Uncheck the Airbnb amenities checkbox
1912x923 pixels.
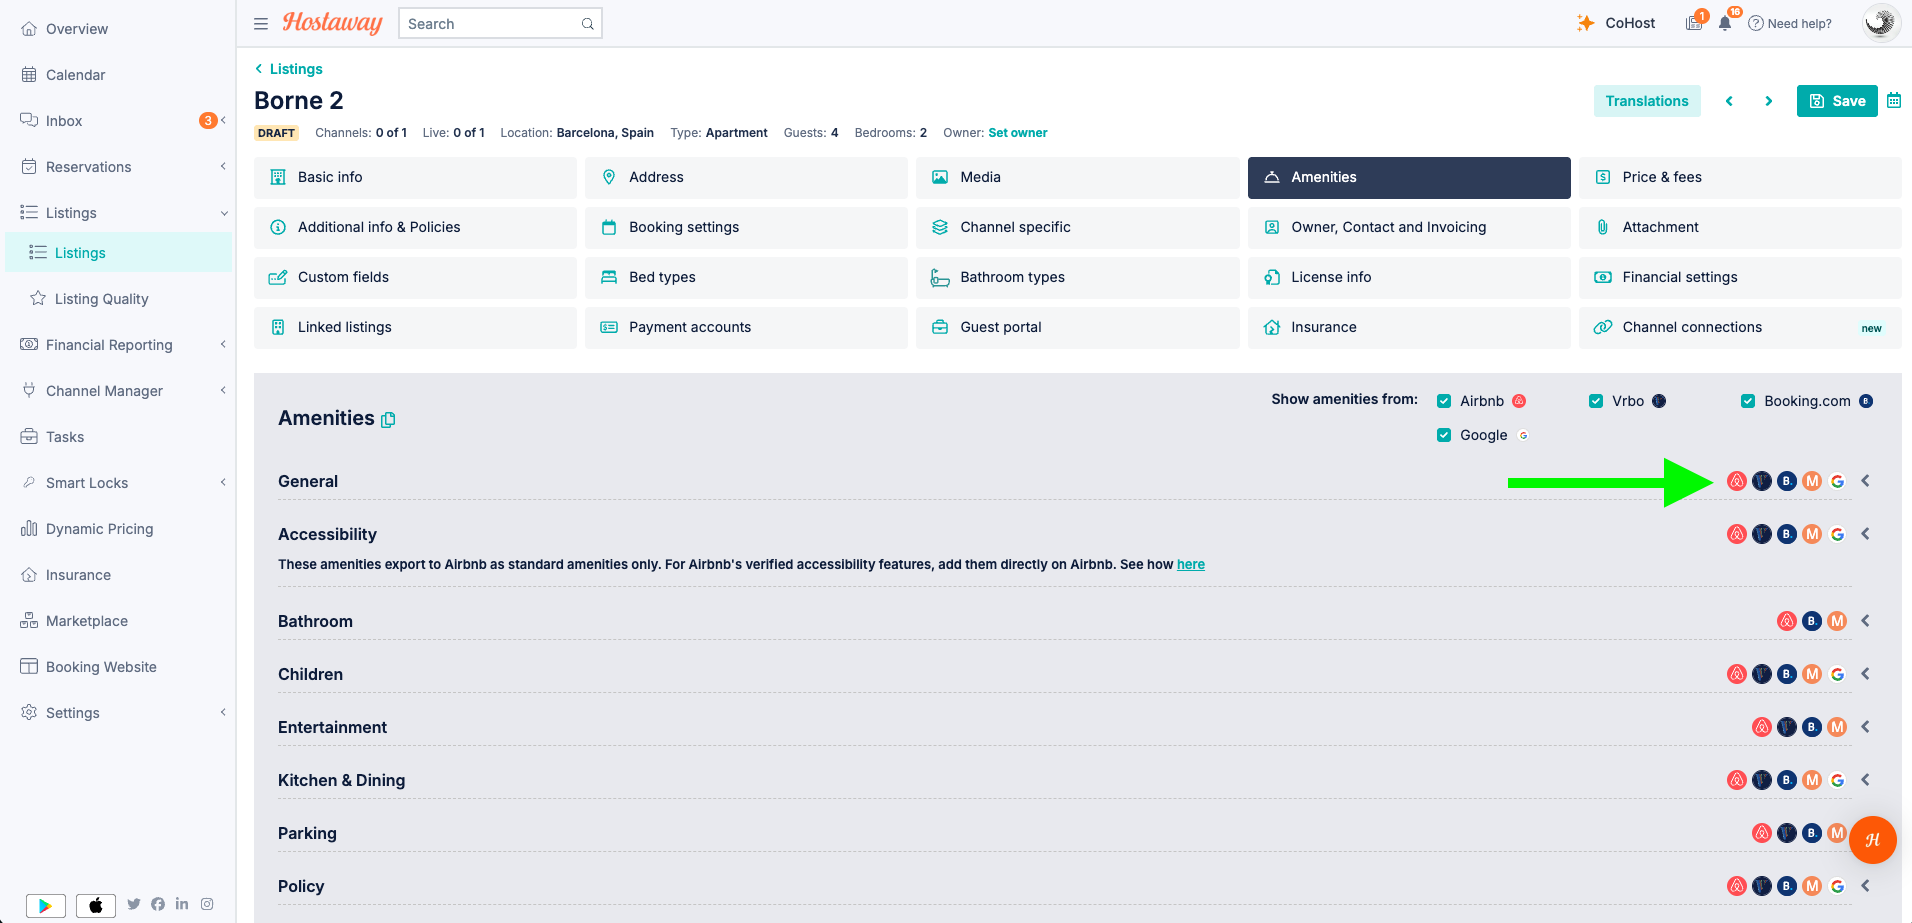pos(1444,401)
